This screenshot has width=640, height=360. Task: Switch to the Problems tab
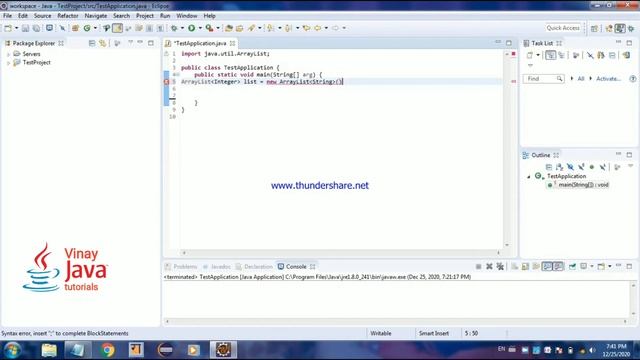181,267
